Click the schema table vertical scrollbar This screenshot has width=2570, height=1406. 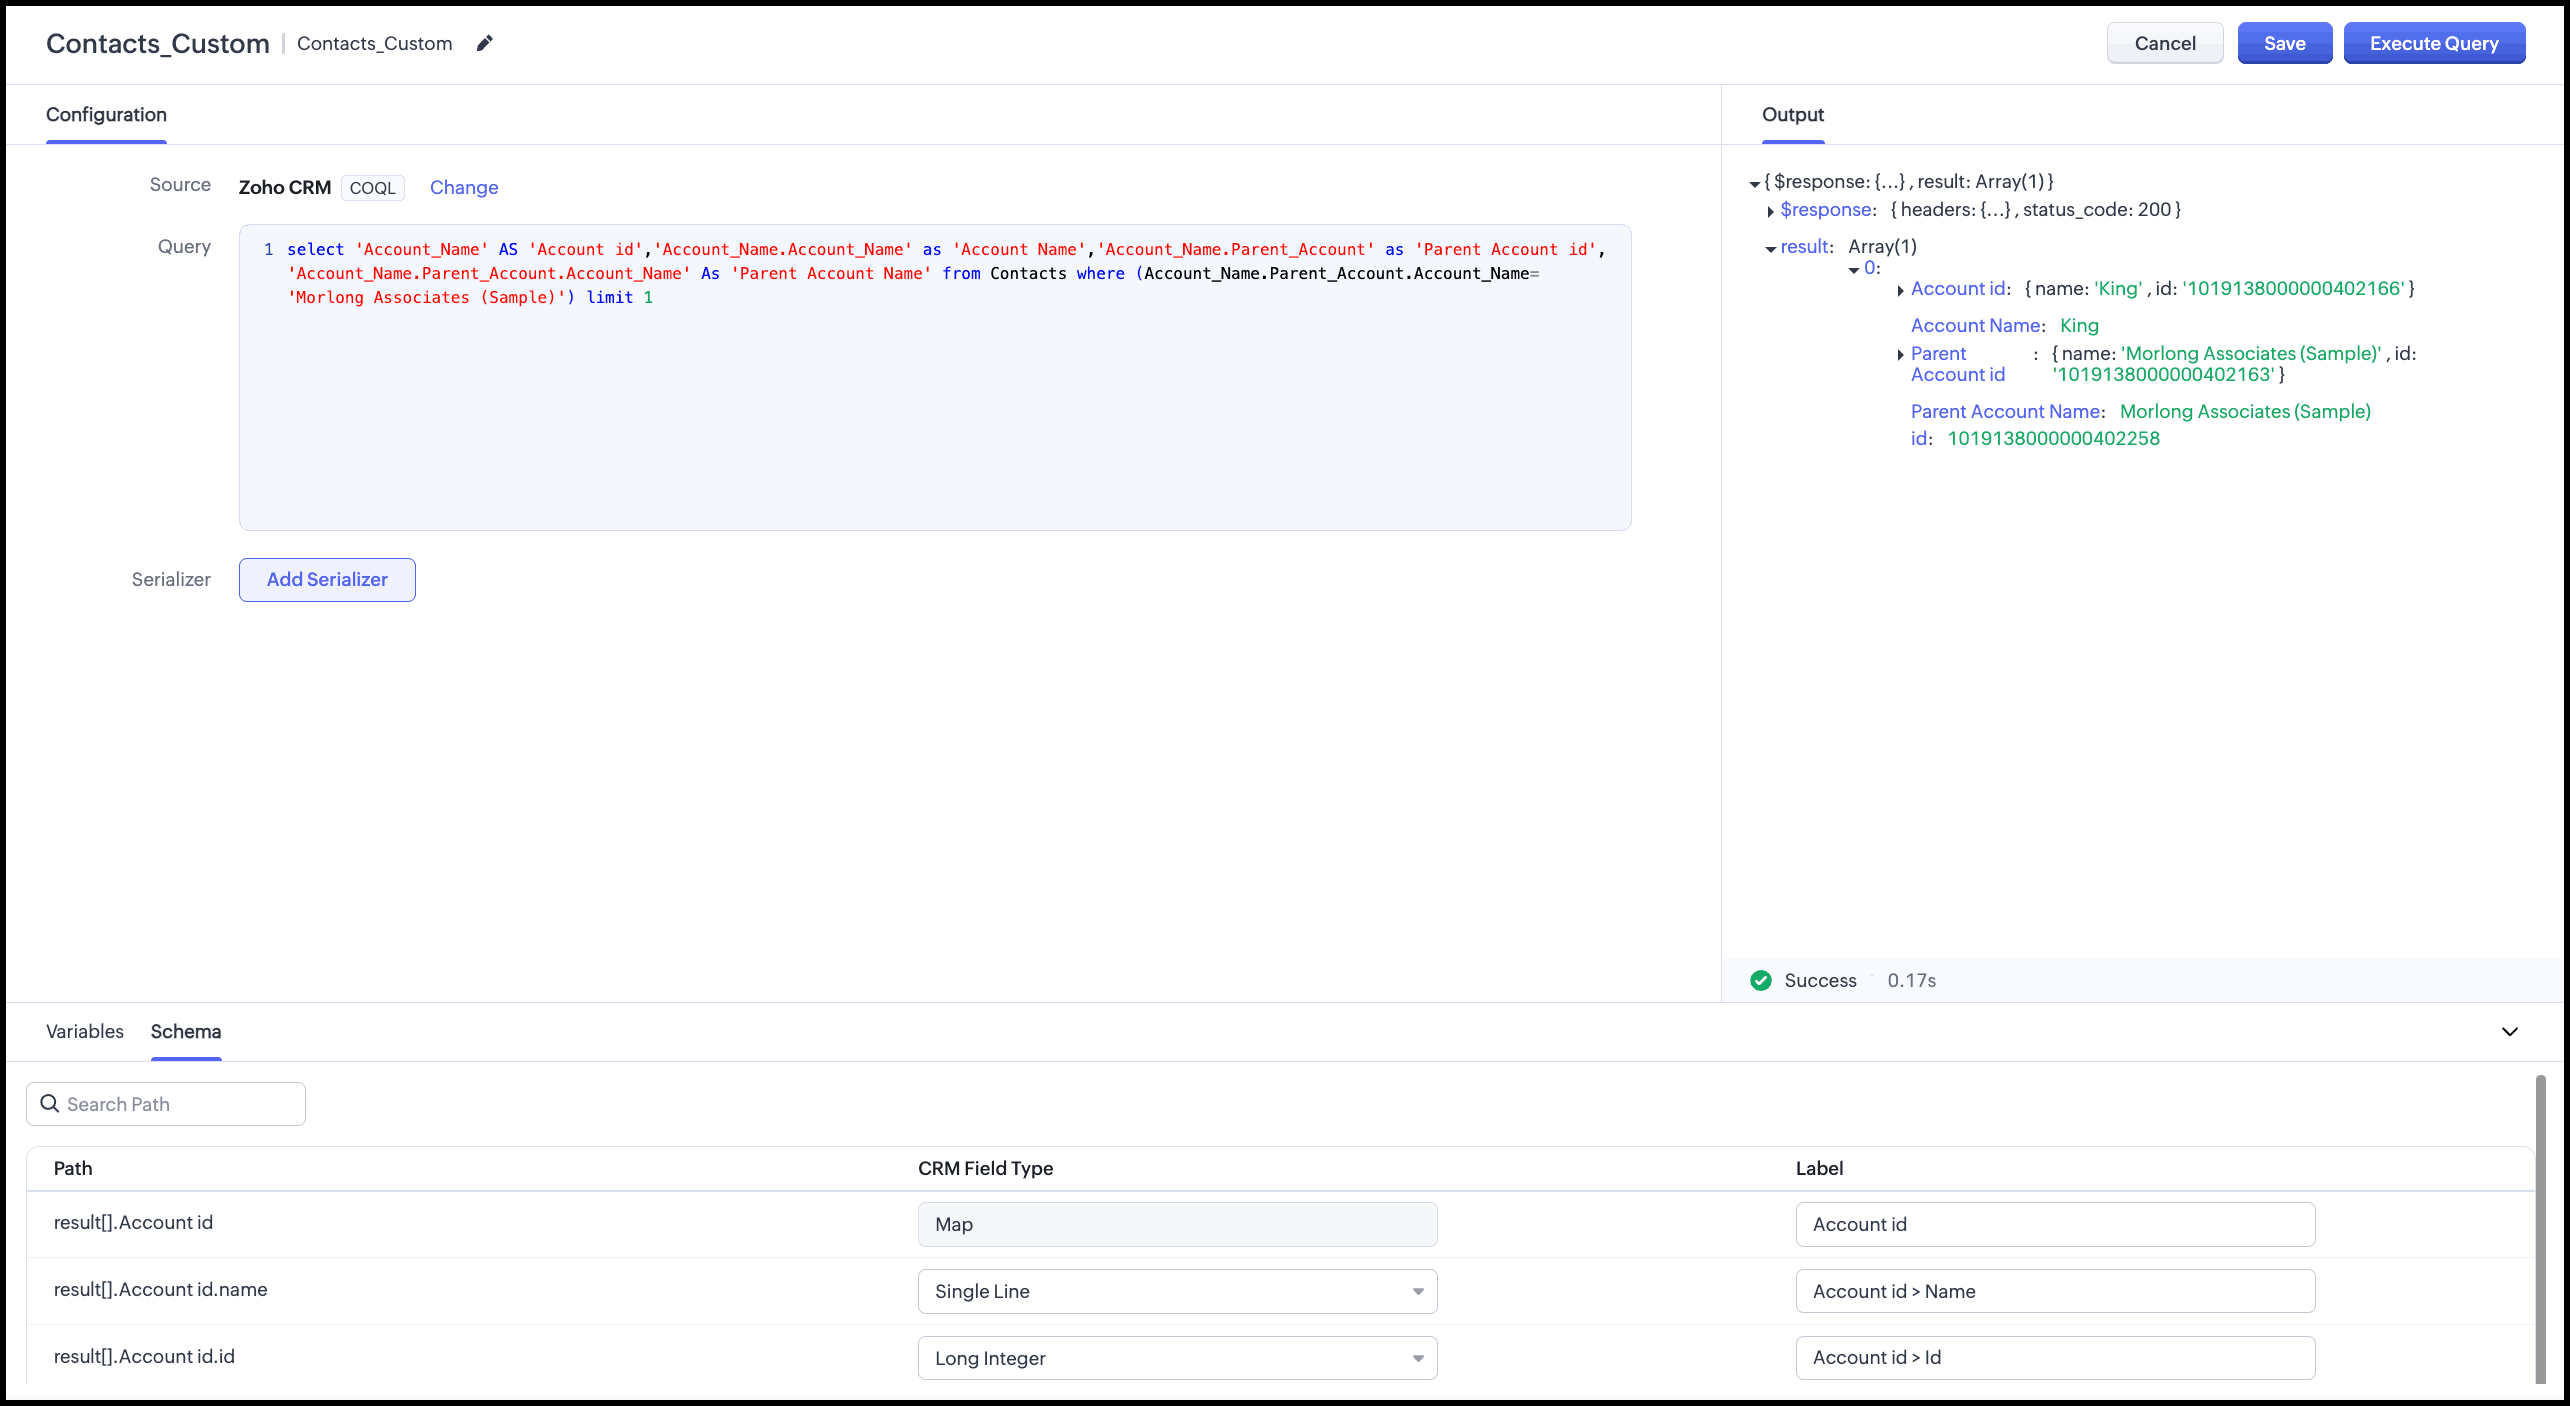(2540, 1230)
